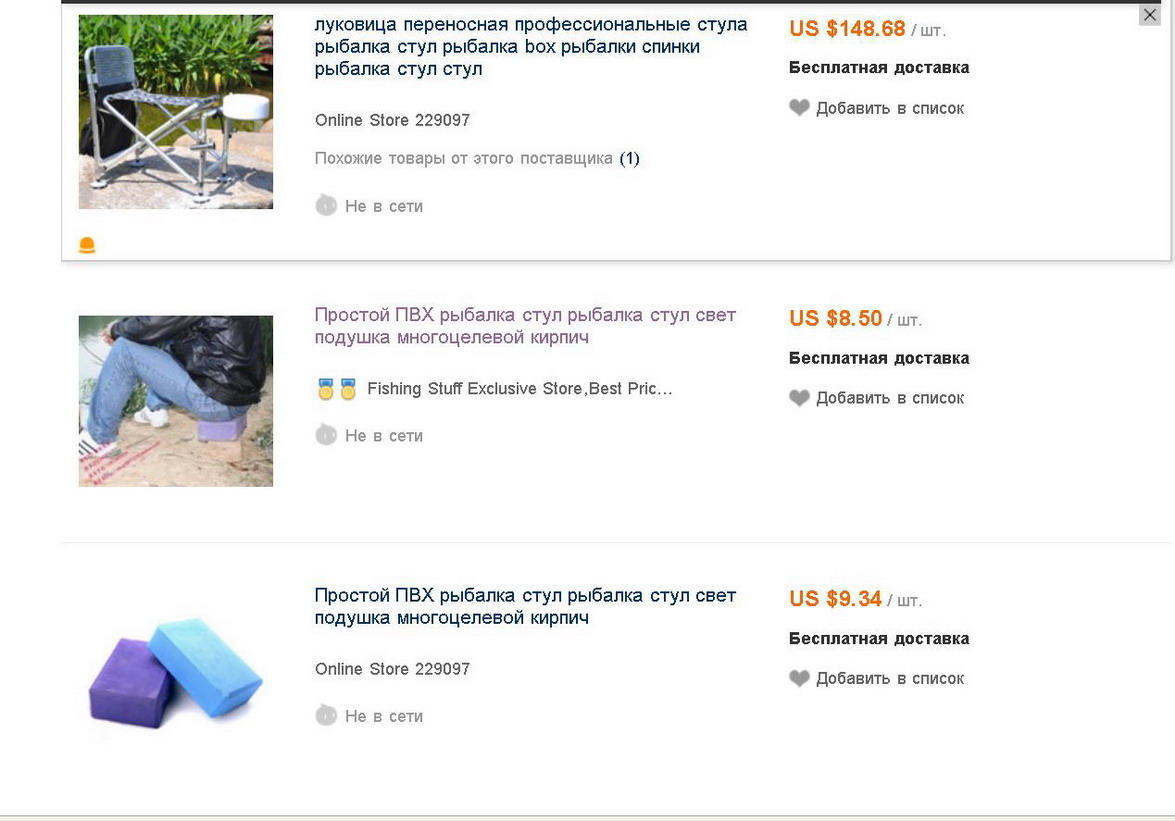Click offline chat icon under Fishing Stuff store
The height and width of the screenshot is (821, 1175).
click(x=326, y=435)
